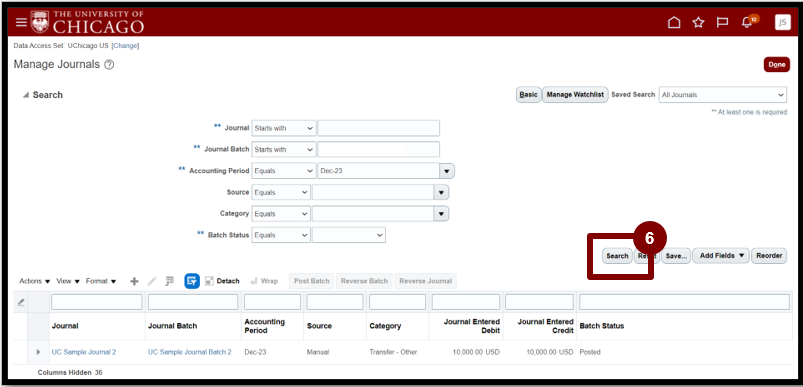Click the Source search value field

pyautogui.click(x=373, y=192)
